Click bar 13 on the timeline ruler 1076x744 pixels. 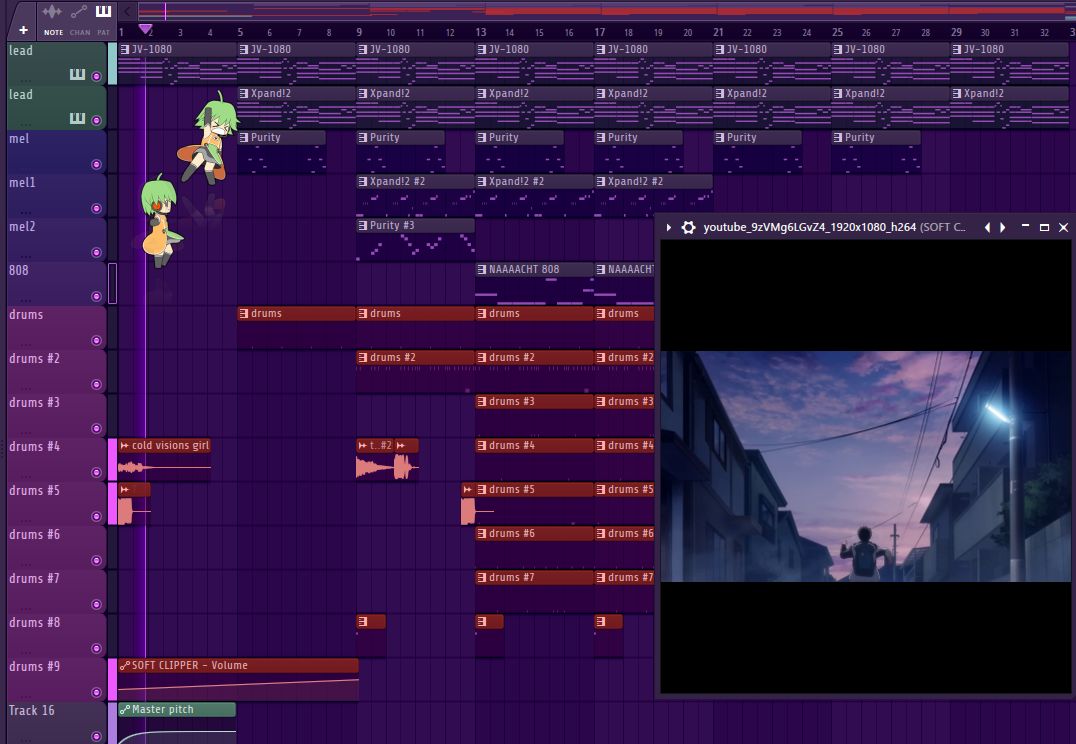click(481, 32)
